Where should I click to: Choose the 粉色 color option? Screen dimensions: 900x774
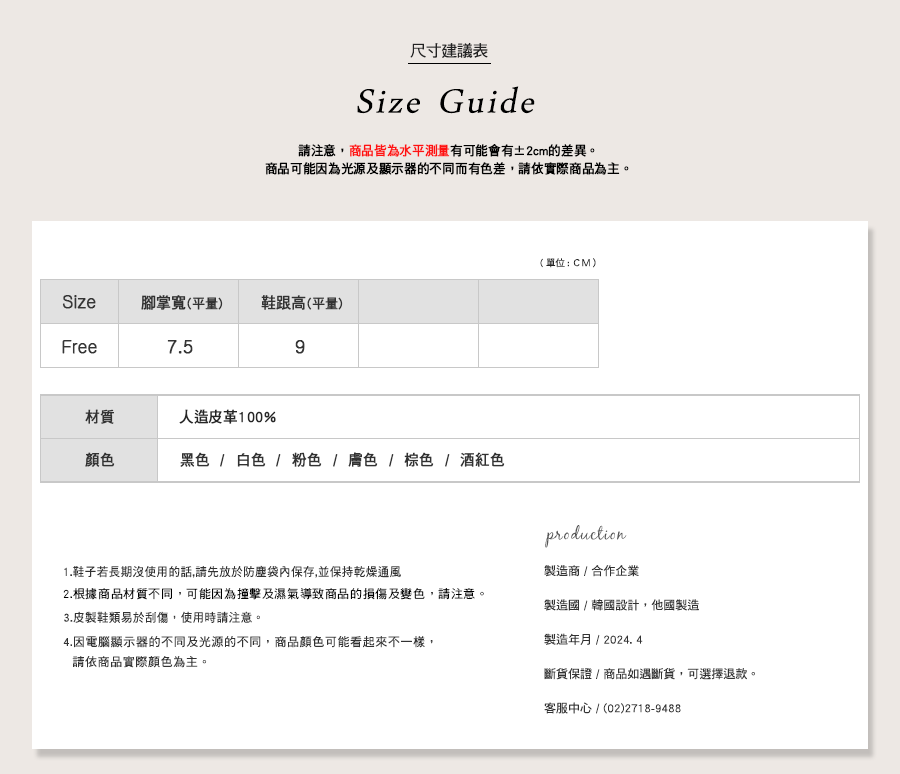[x=306, y=460]
